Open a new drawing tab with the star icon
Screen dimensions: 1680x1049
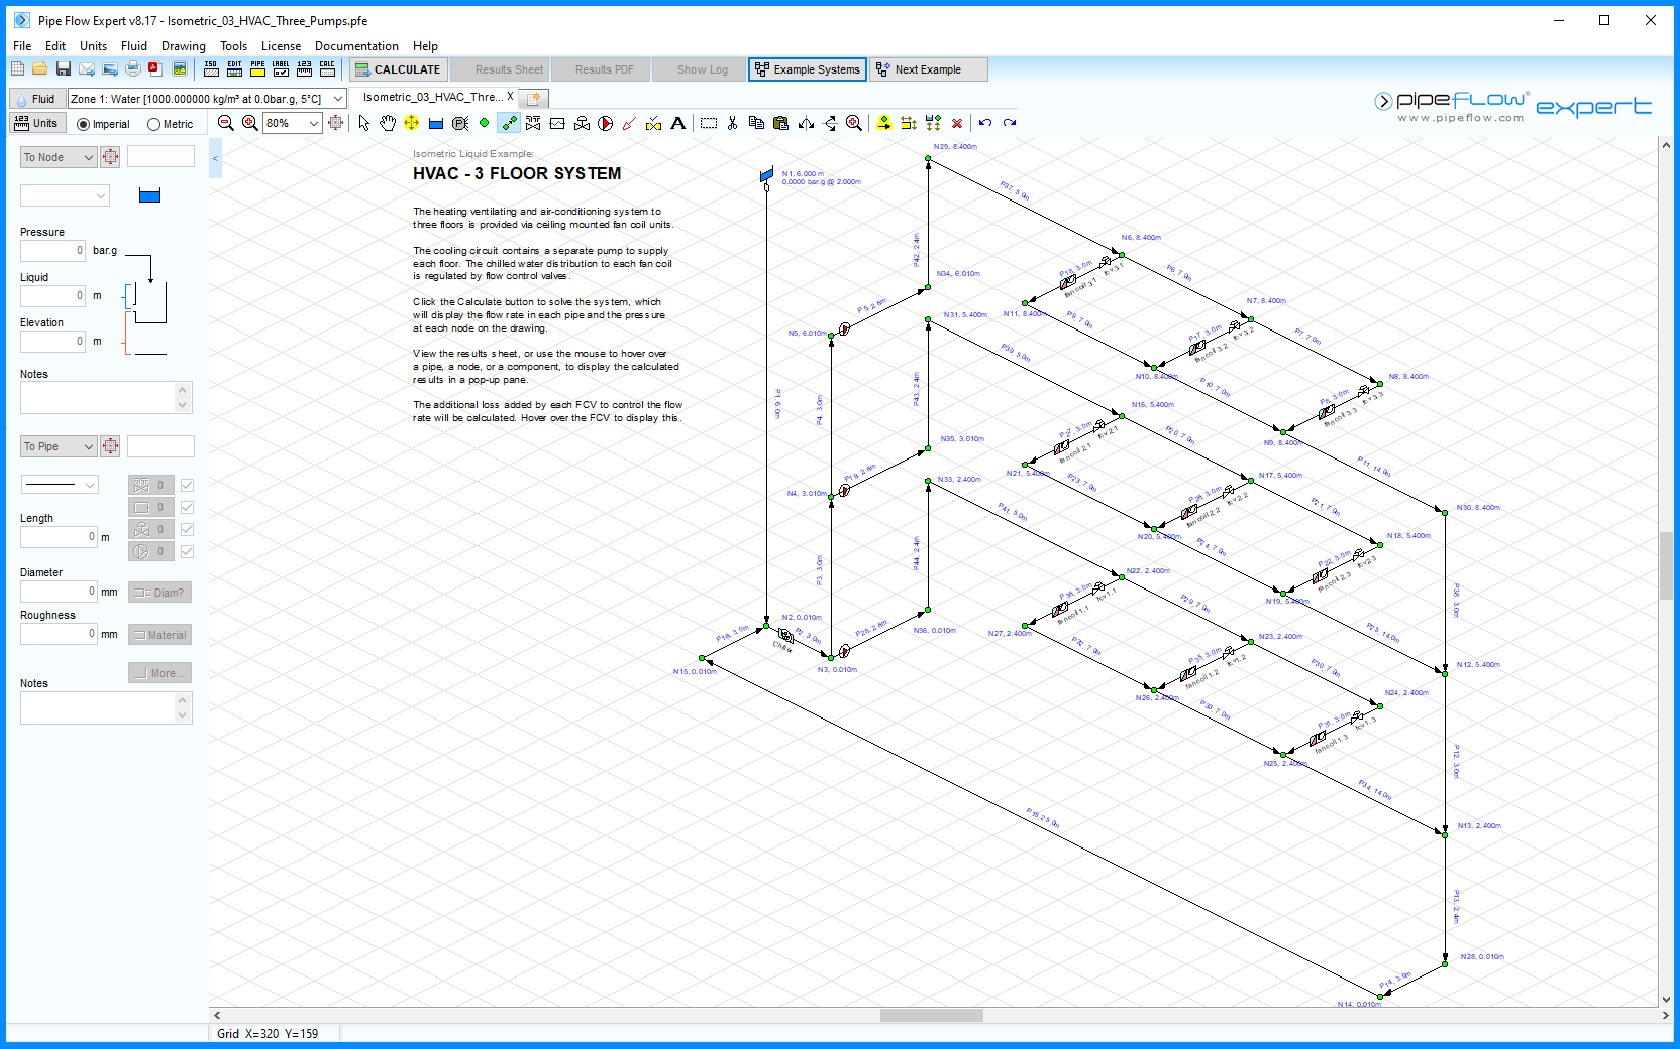click(x=534, y=98)
